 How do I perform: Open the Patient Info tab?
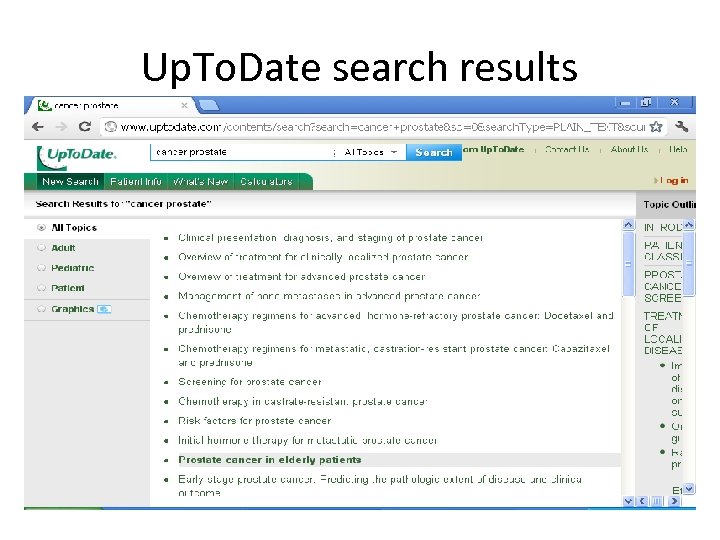point(135,182)
